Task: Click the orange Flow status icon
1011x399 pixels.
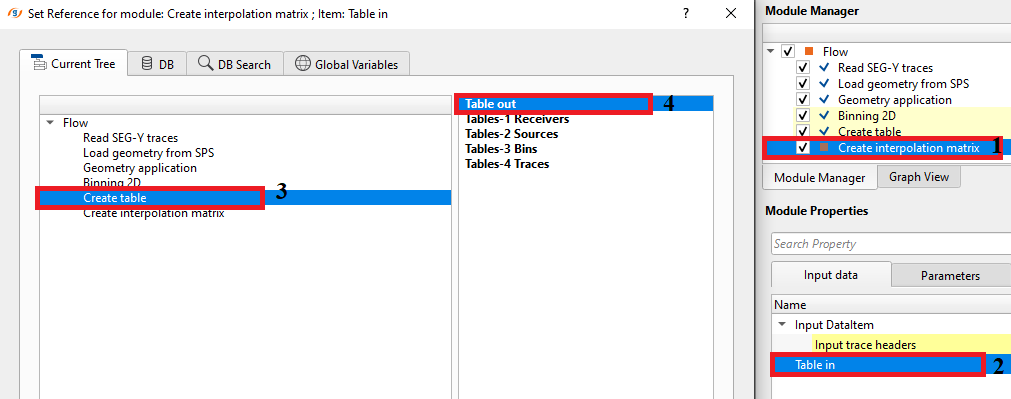Action: (809, 51)
